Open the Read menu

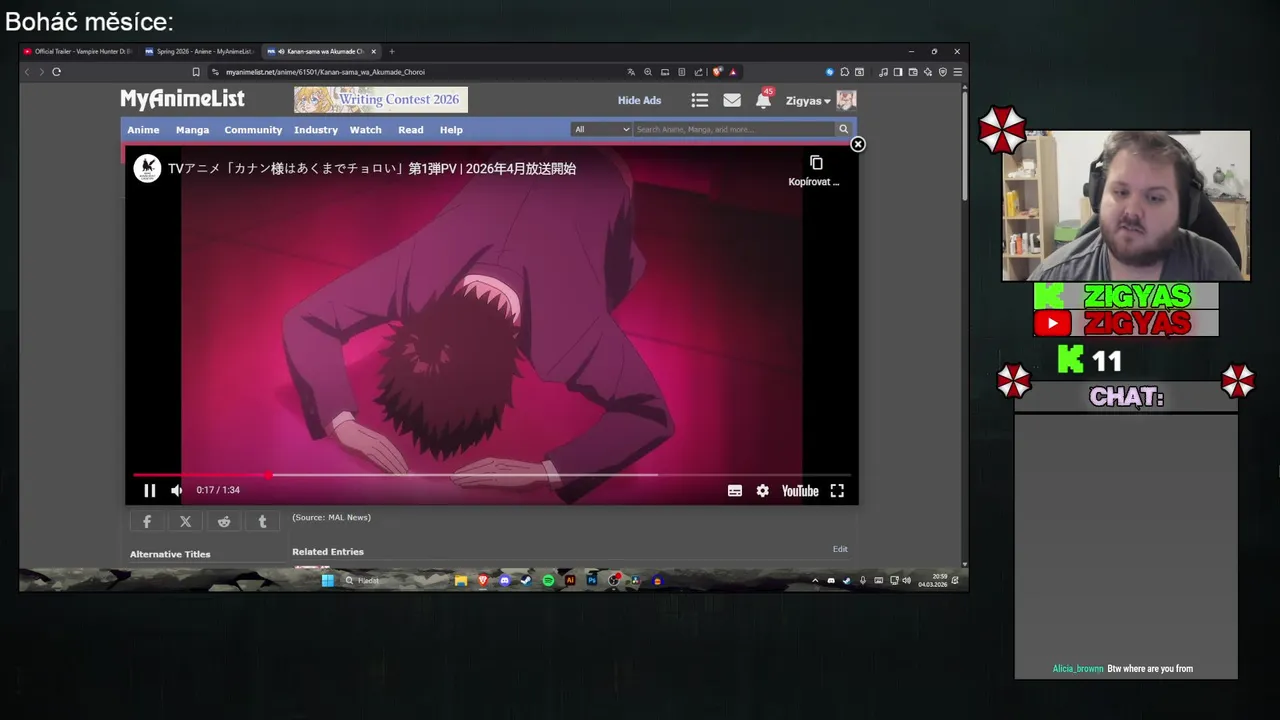tap(411, 130)
